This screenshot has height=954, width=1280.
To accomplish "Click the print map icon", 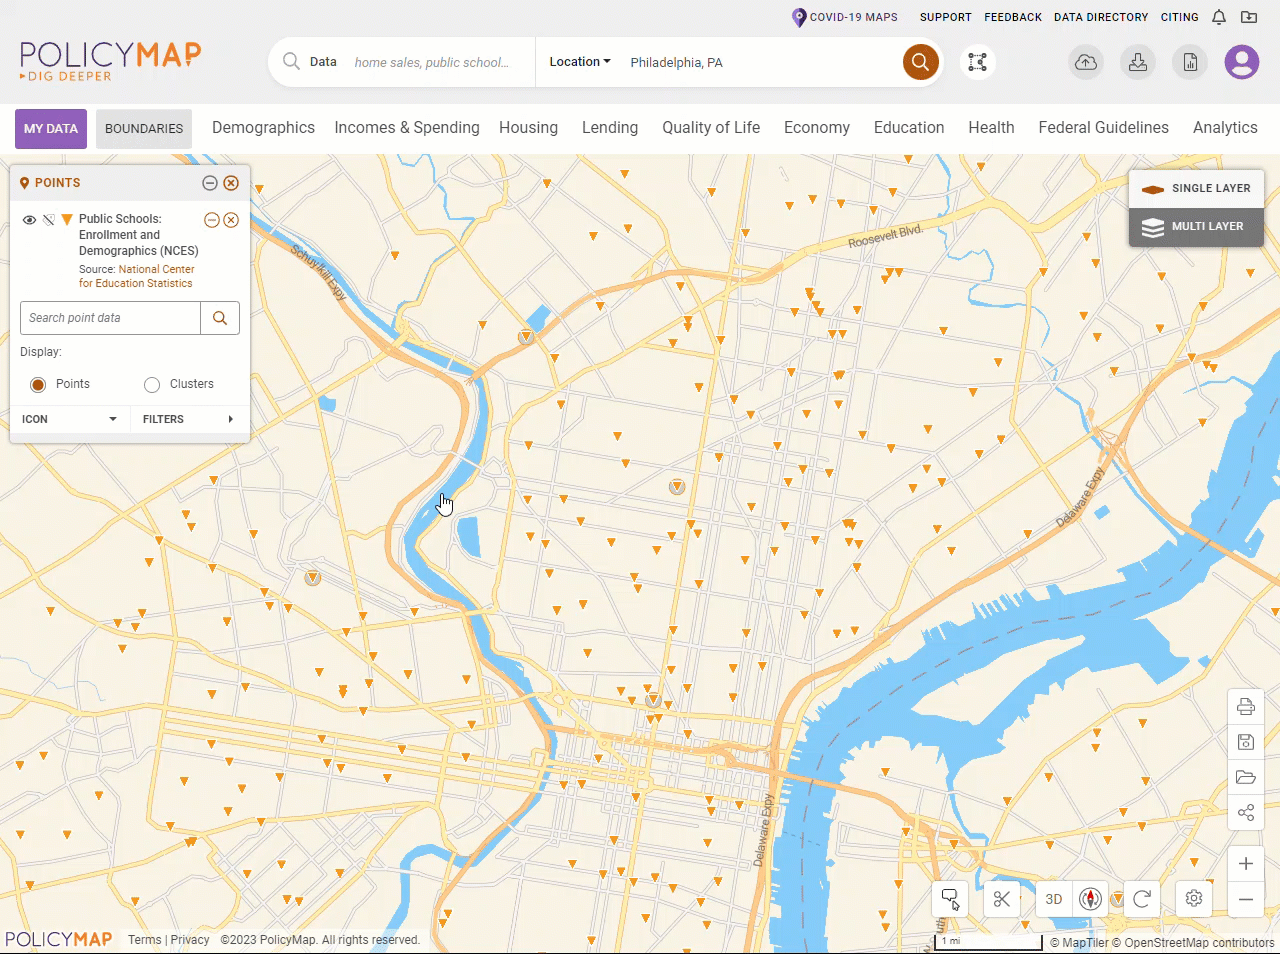I will pyautogui.click(x=1246, y=707).
